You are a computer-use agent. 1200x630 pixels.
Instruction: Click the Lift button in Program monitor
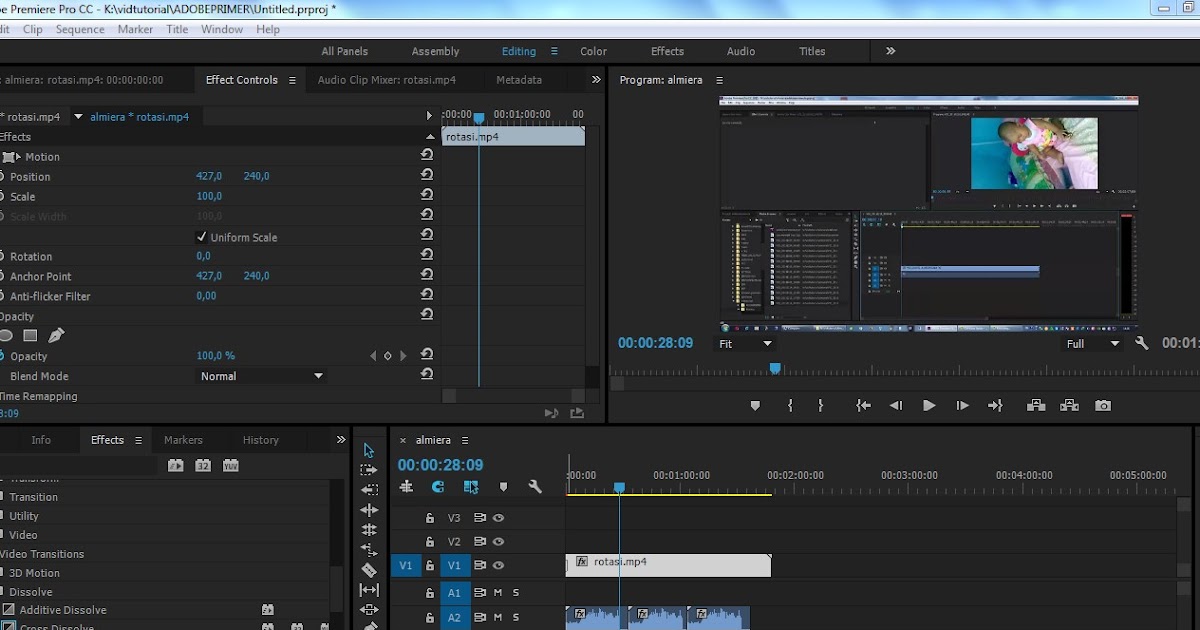[1036, 406]
